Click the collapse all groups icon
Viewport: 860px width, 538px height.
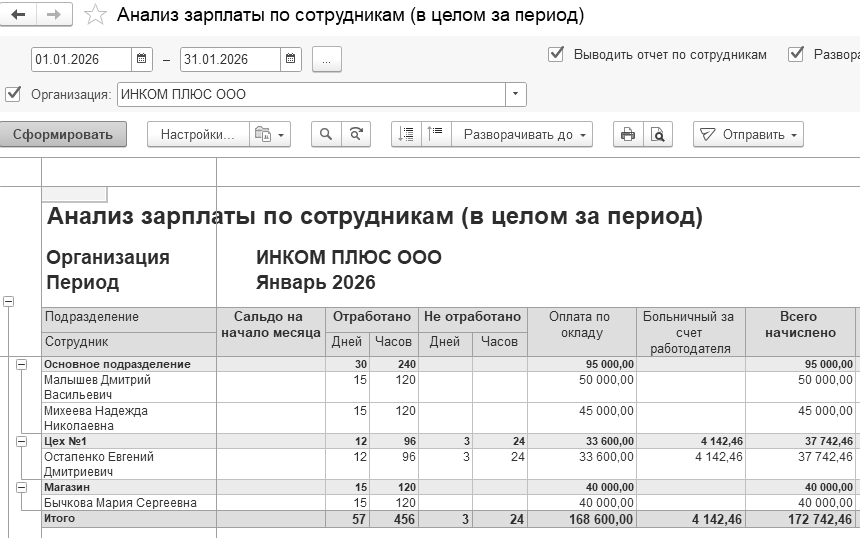(x=436, y=134)
